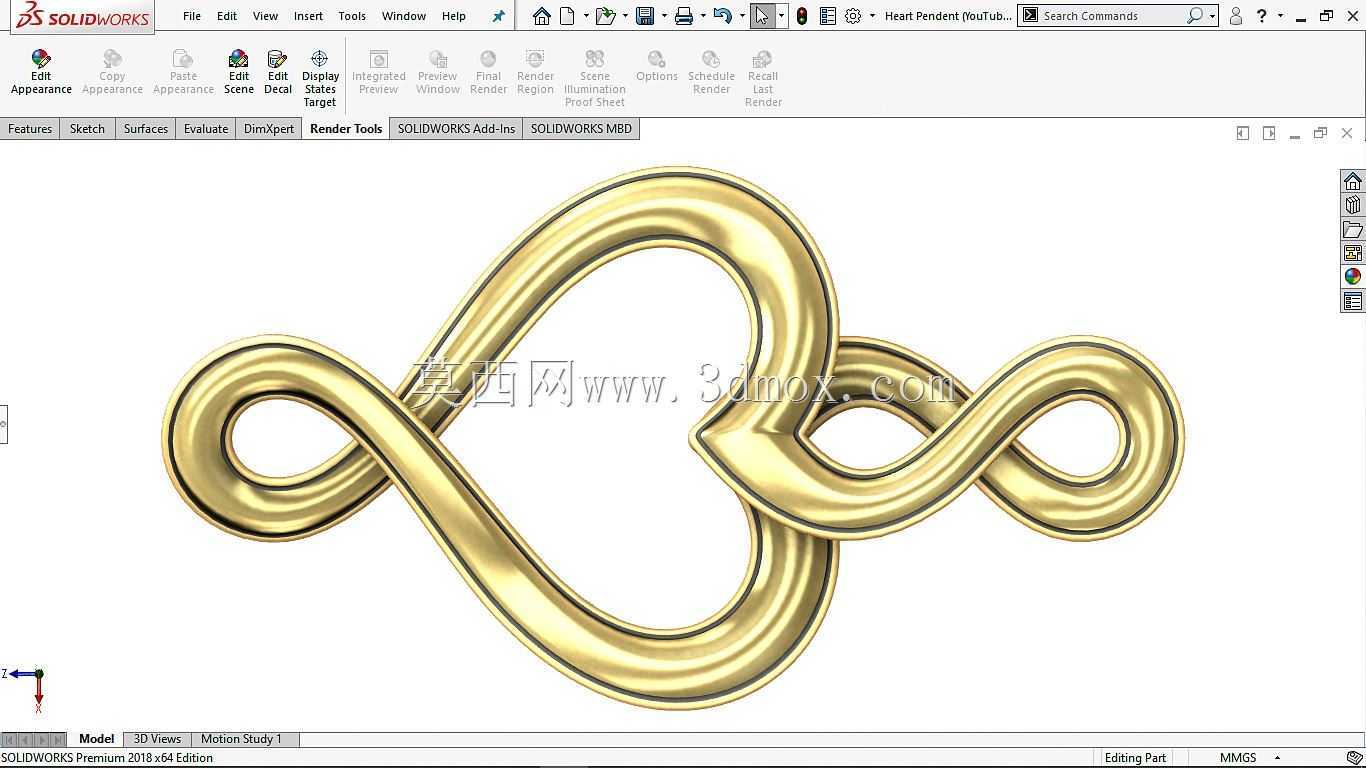Open Design Library in the task pane
This screenshot has height=768, width=1366.
(x=1353, y=205)
